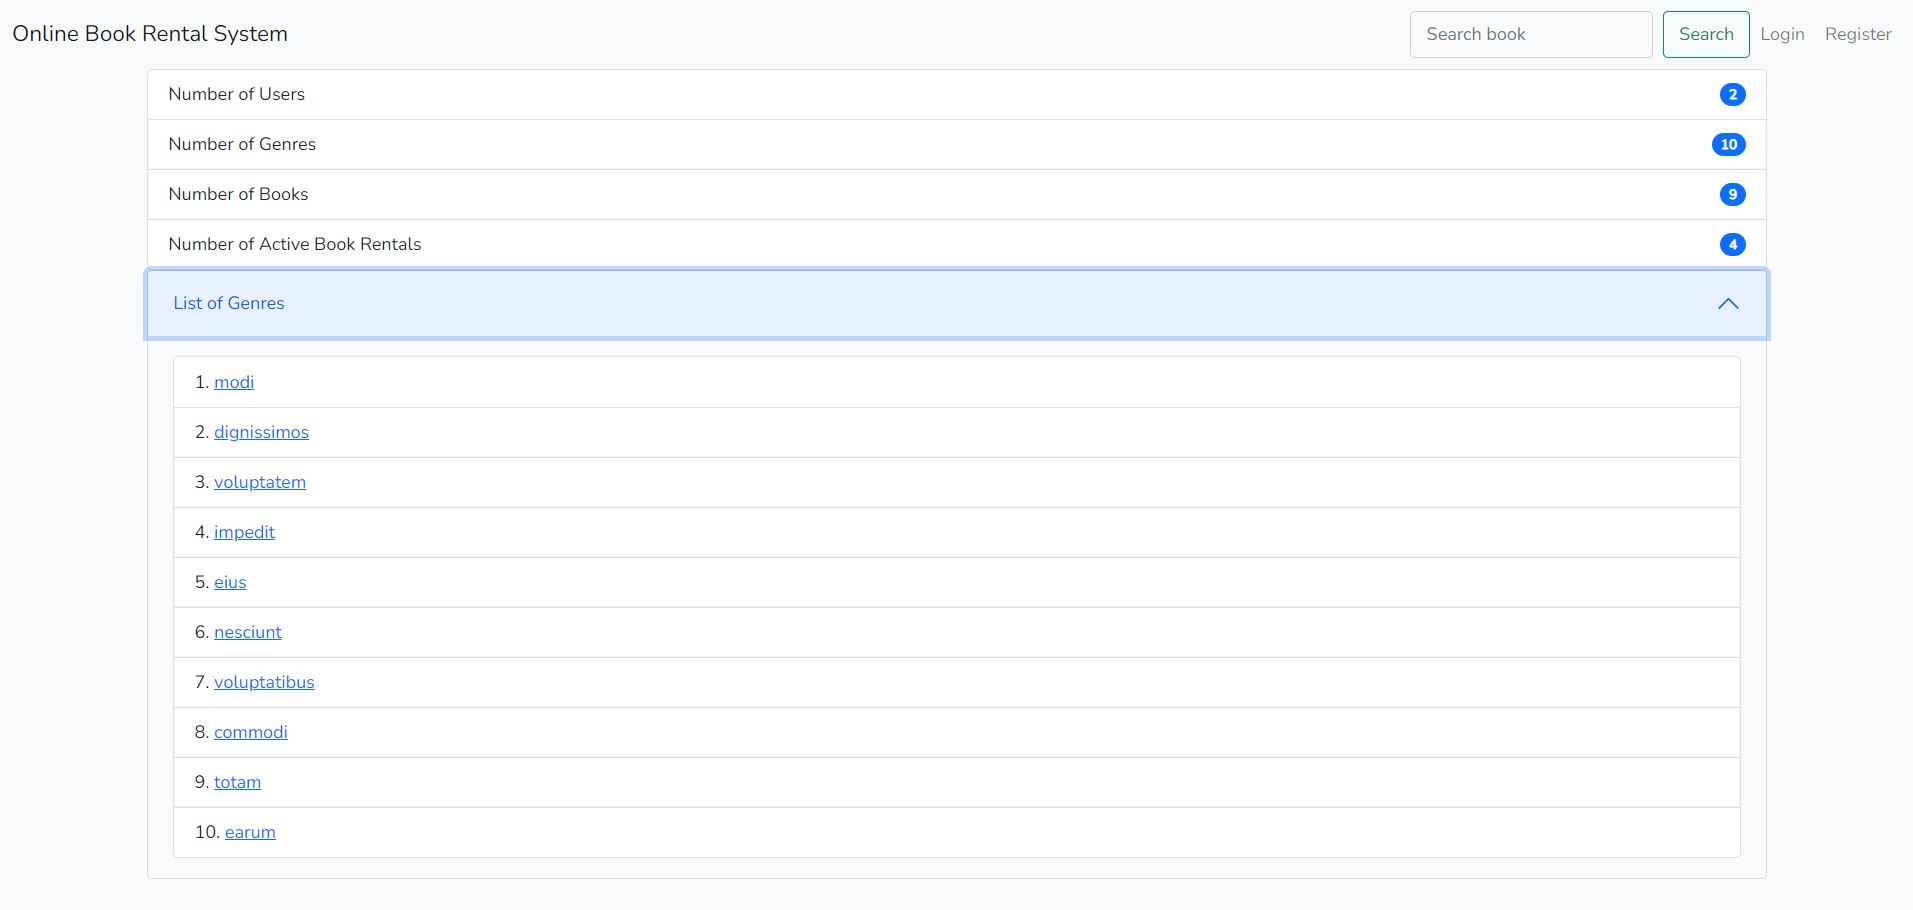1913x910 pixels.
Task: Collapse the List of Genres panel
Action: pyautogui.click(x=956, y=303)
